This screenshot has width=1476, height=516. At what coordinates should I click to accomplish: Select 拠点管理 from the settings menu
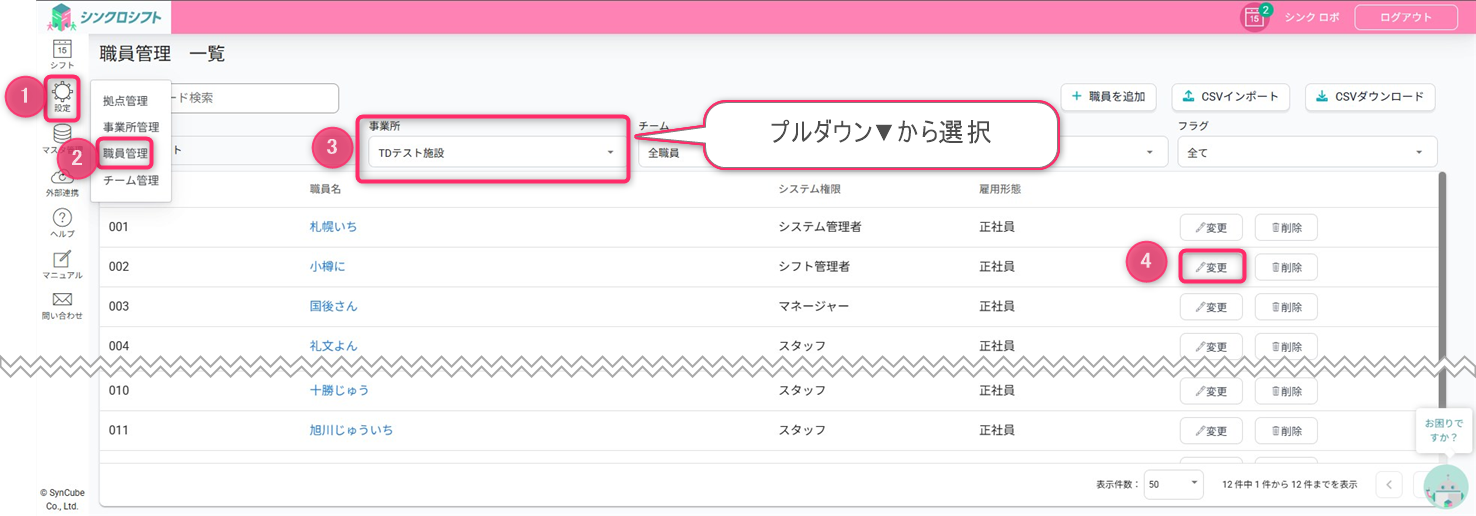(x=126, y=101)
